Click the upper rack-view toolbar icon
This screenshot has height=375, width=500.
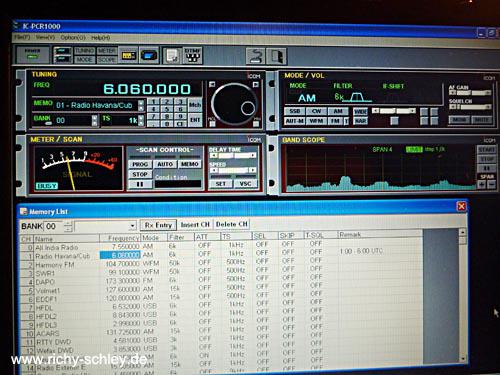(63, 51)
